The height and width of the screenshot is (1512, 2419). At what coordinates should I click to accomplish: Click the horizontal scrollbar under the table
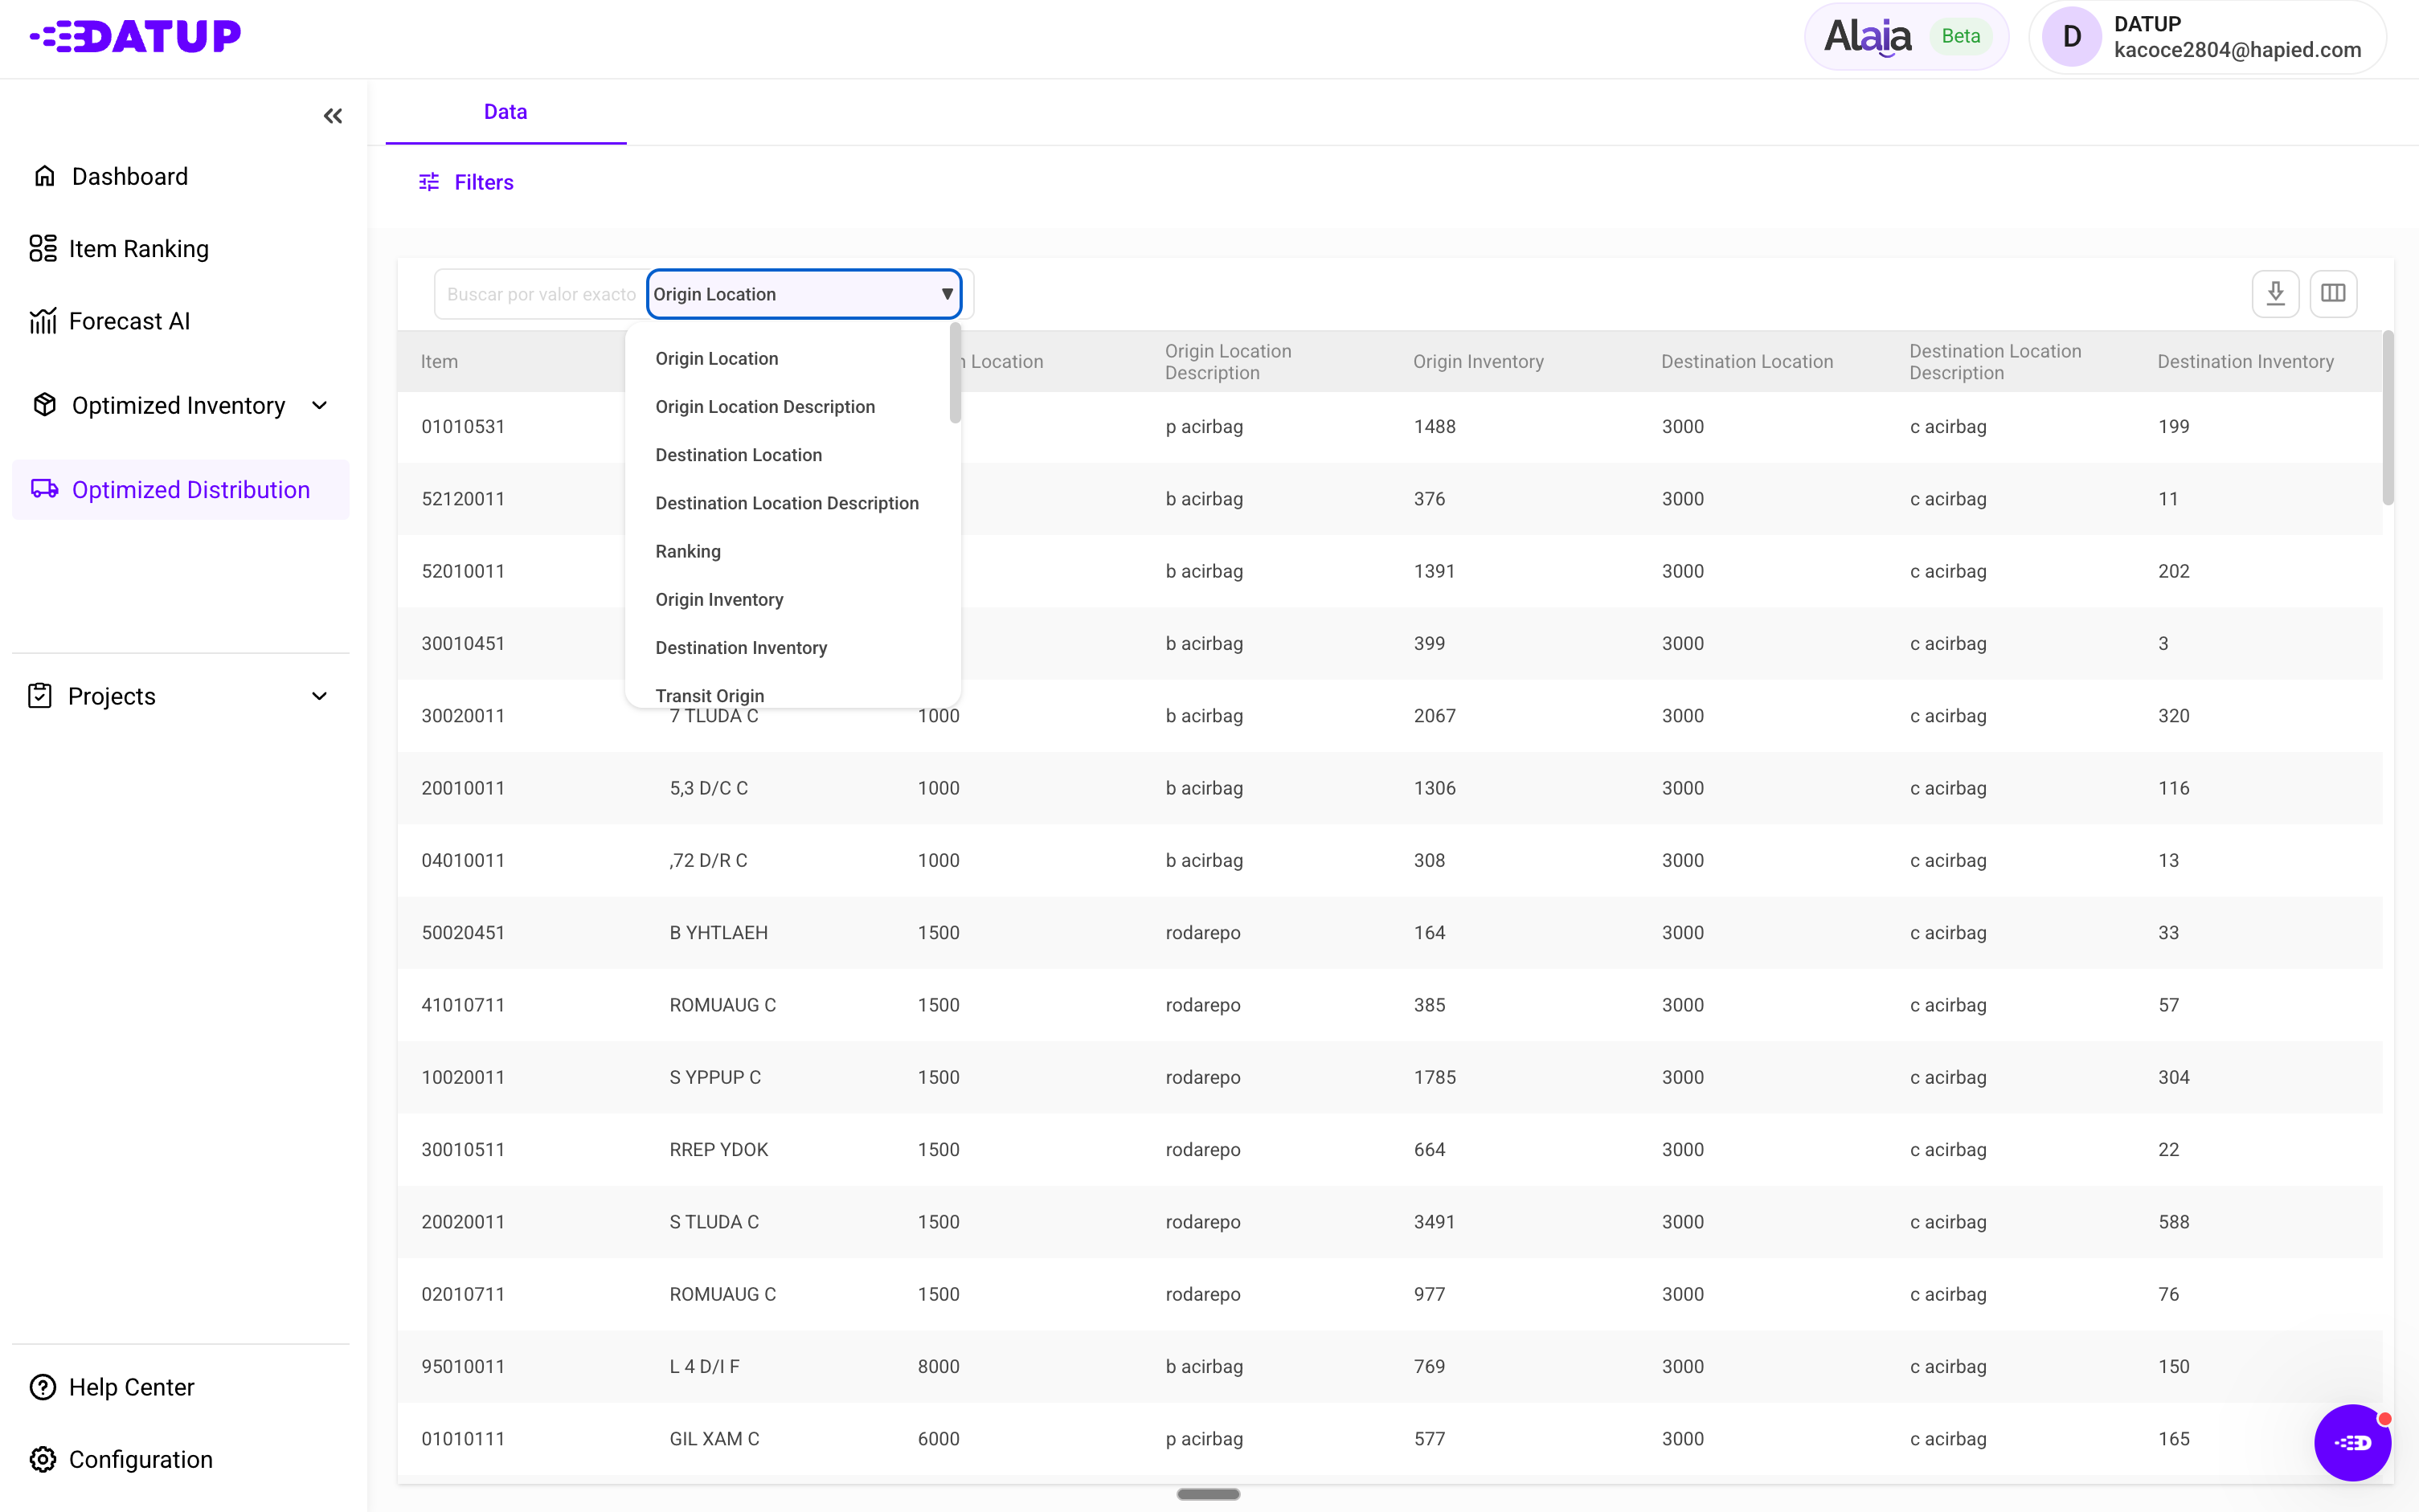[1207, 1494]
